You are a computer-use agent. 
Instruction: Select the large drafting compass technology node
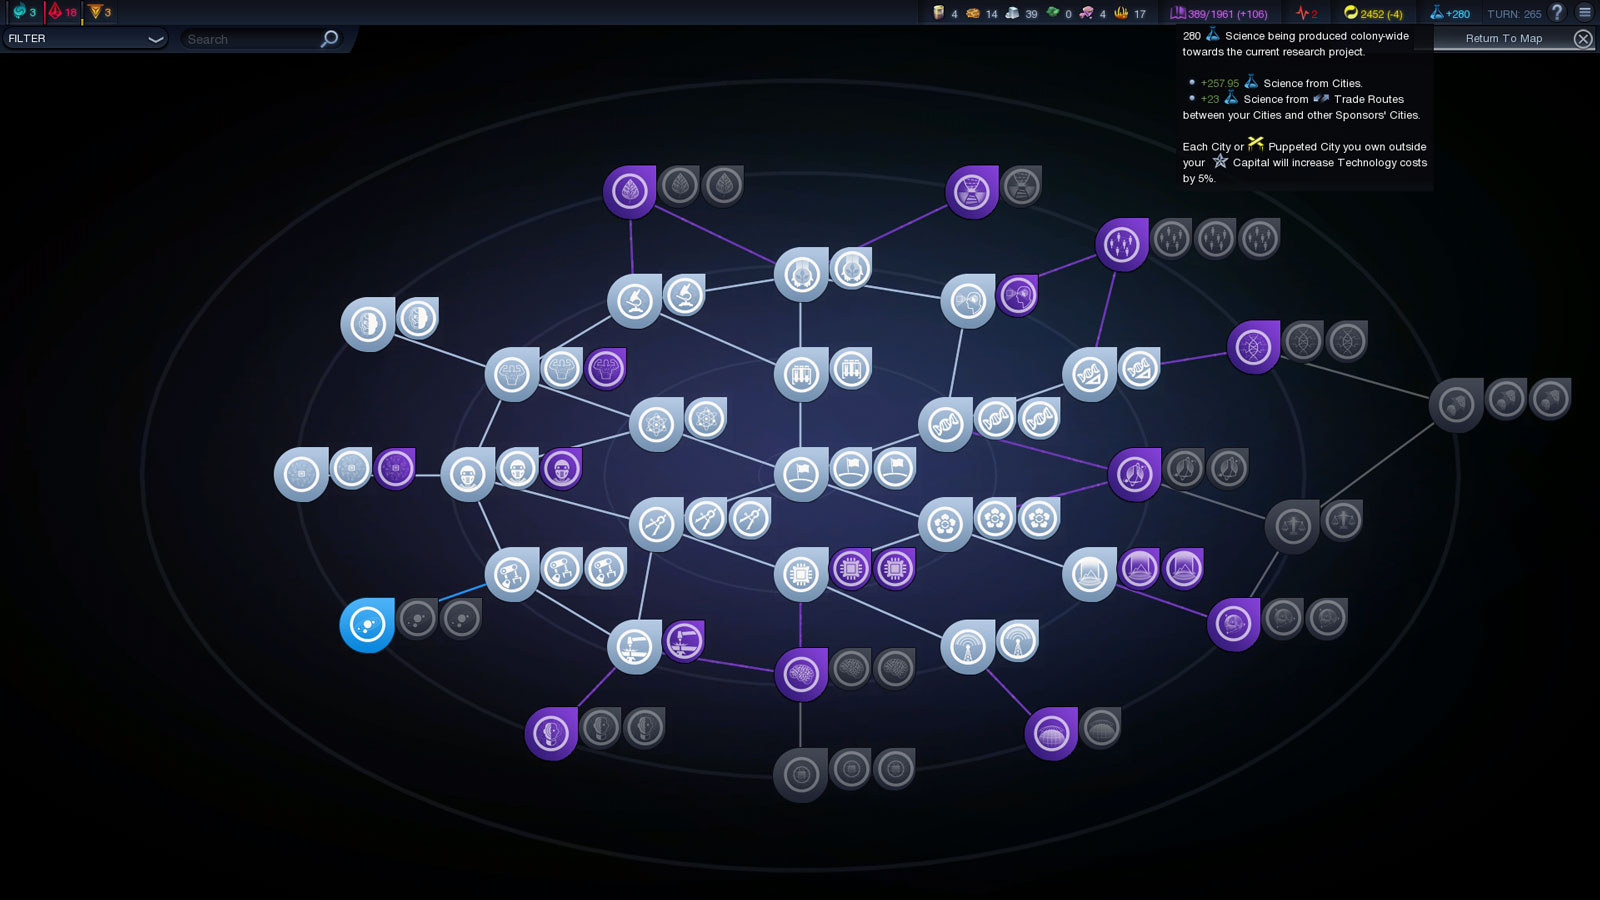click(x=656, y=524)
